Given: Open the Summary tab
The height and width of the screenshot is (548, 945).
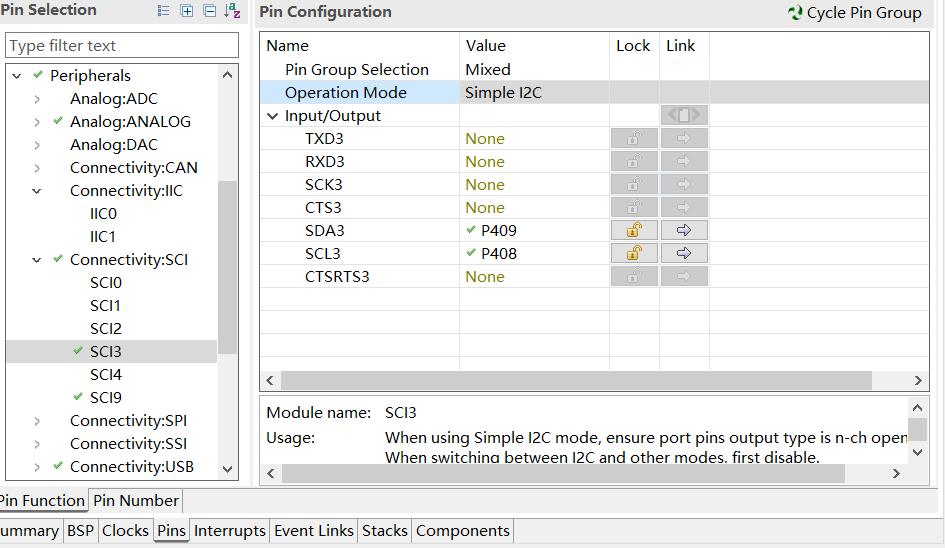Looking at the screenshot, I should (x=30, y=531).
